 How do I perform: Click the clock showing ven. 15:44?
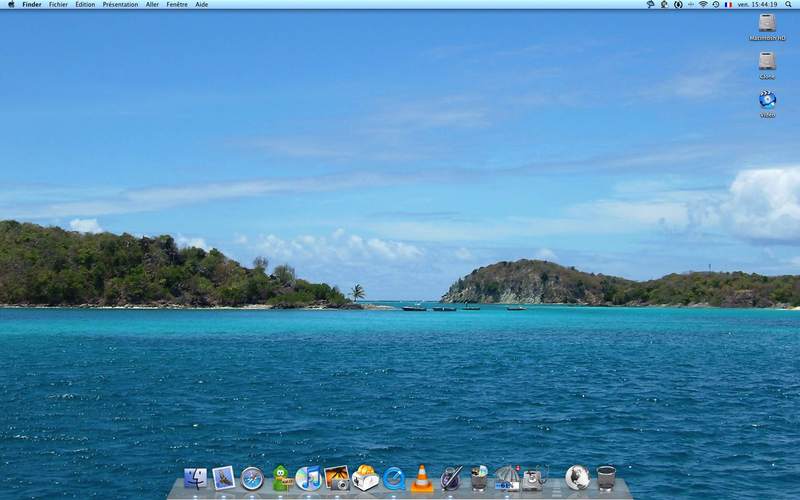pyautogui.click(x=757, y=4)
